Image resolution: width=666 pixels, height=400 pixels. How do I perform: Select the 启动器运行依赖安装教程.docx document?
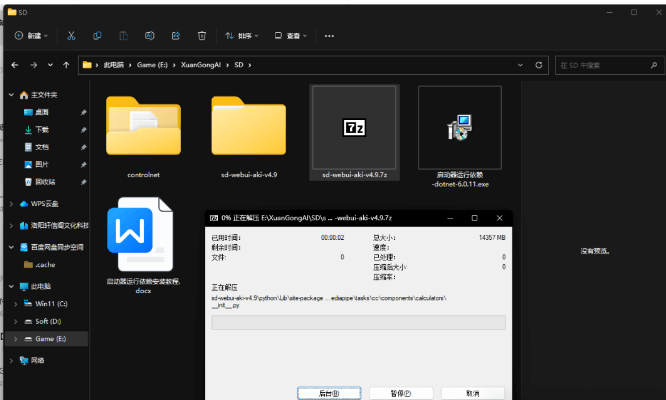[144, 244]
